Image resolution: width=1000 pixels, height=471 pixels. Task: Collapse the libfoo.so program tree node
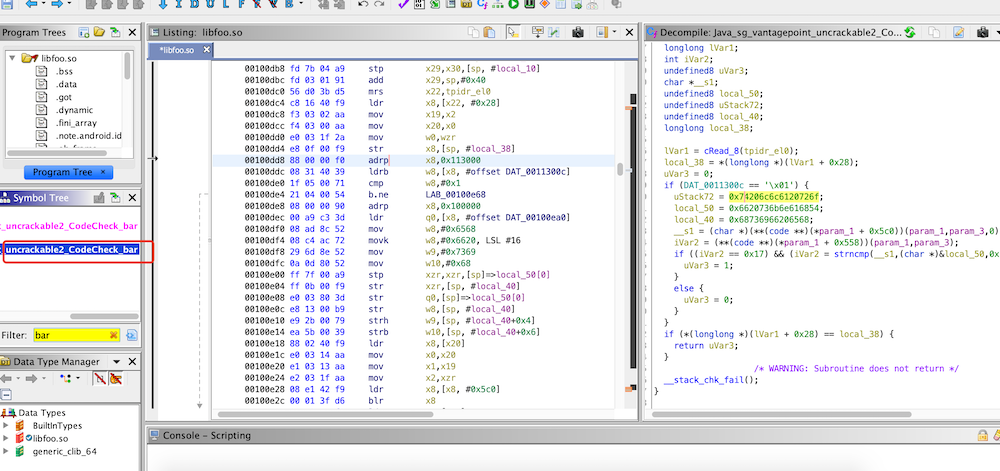[x=11, y=59]
